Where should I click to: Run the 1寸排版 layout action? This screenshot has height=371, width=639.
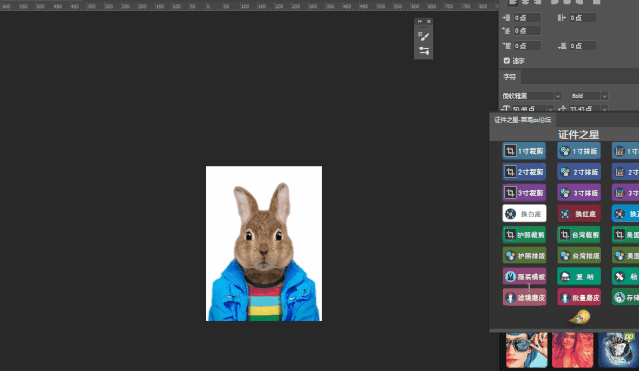[x=579, y=151]
